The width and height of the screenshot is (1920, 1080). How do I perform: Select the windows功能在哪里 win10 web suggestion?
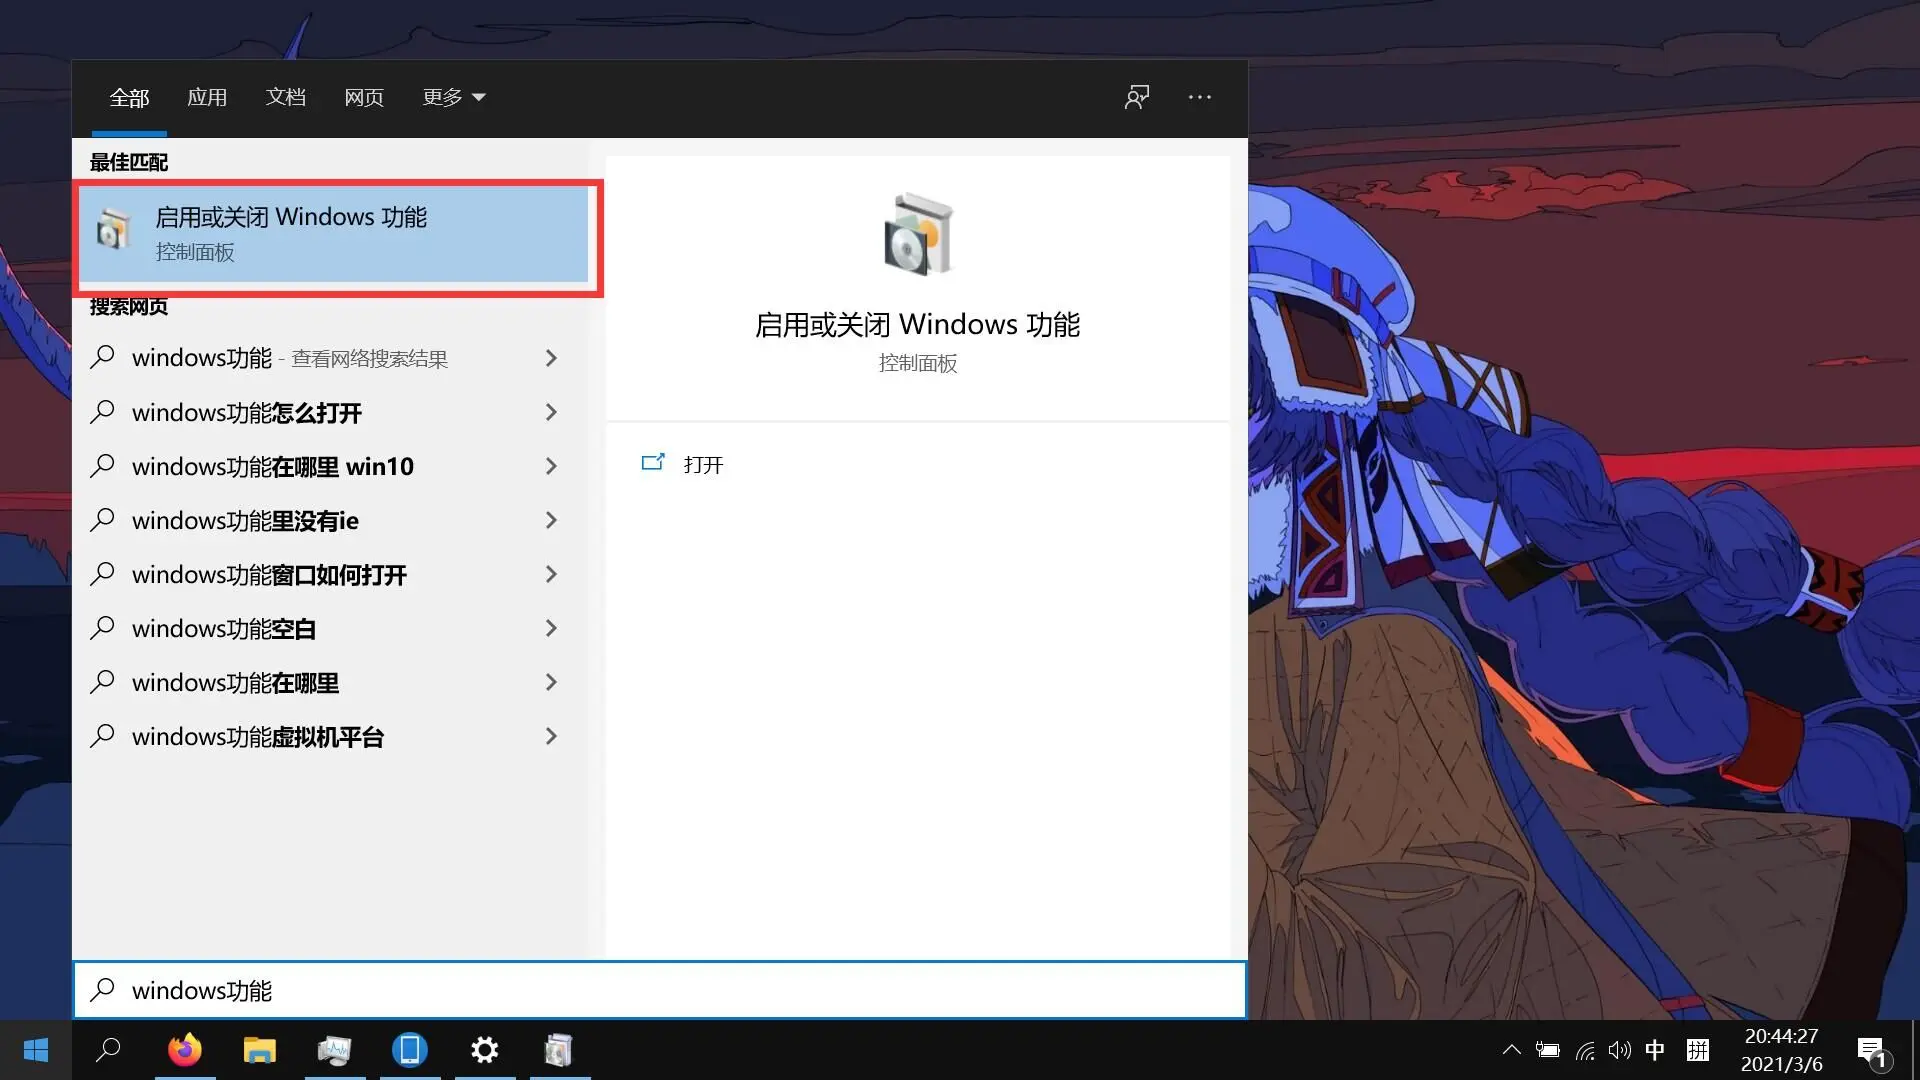pyautogui.click(x=273, y=466)
